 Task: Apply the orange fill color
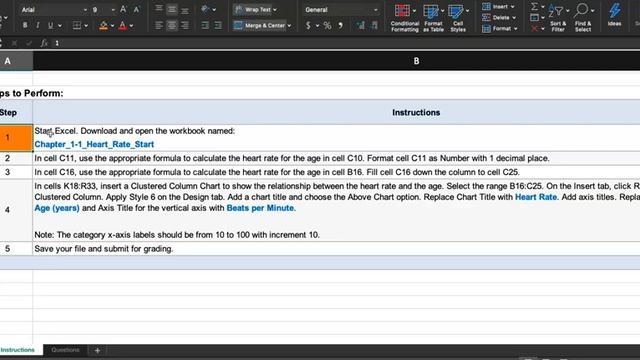pyautogui.click(x=103, y=26)
